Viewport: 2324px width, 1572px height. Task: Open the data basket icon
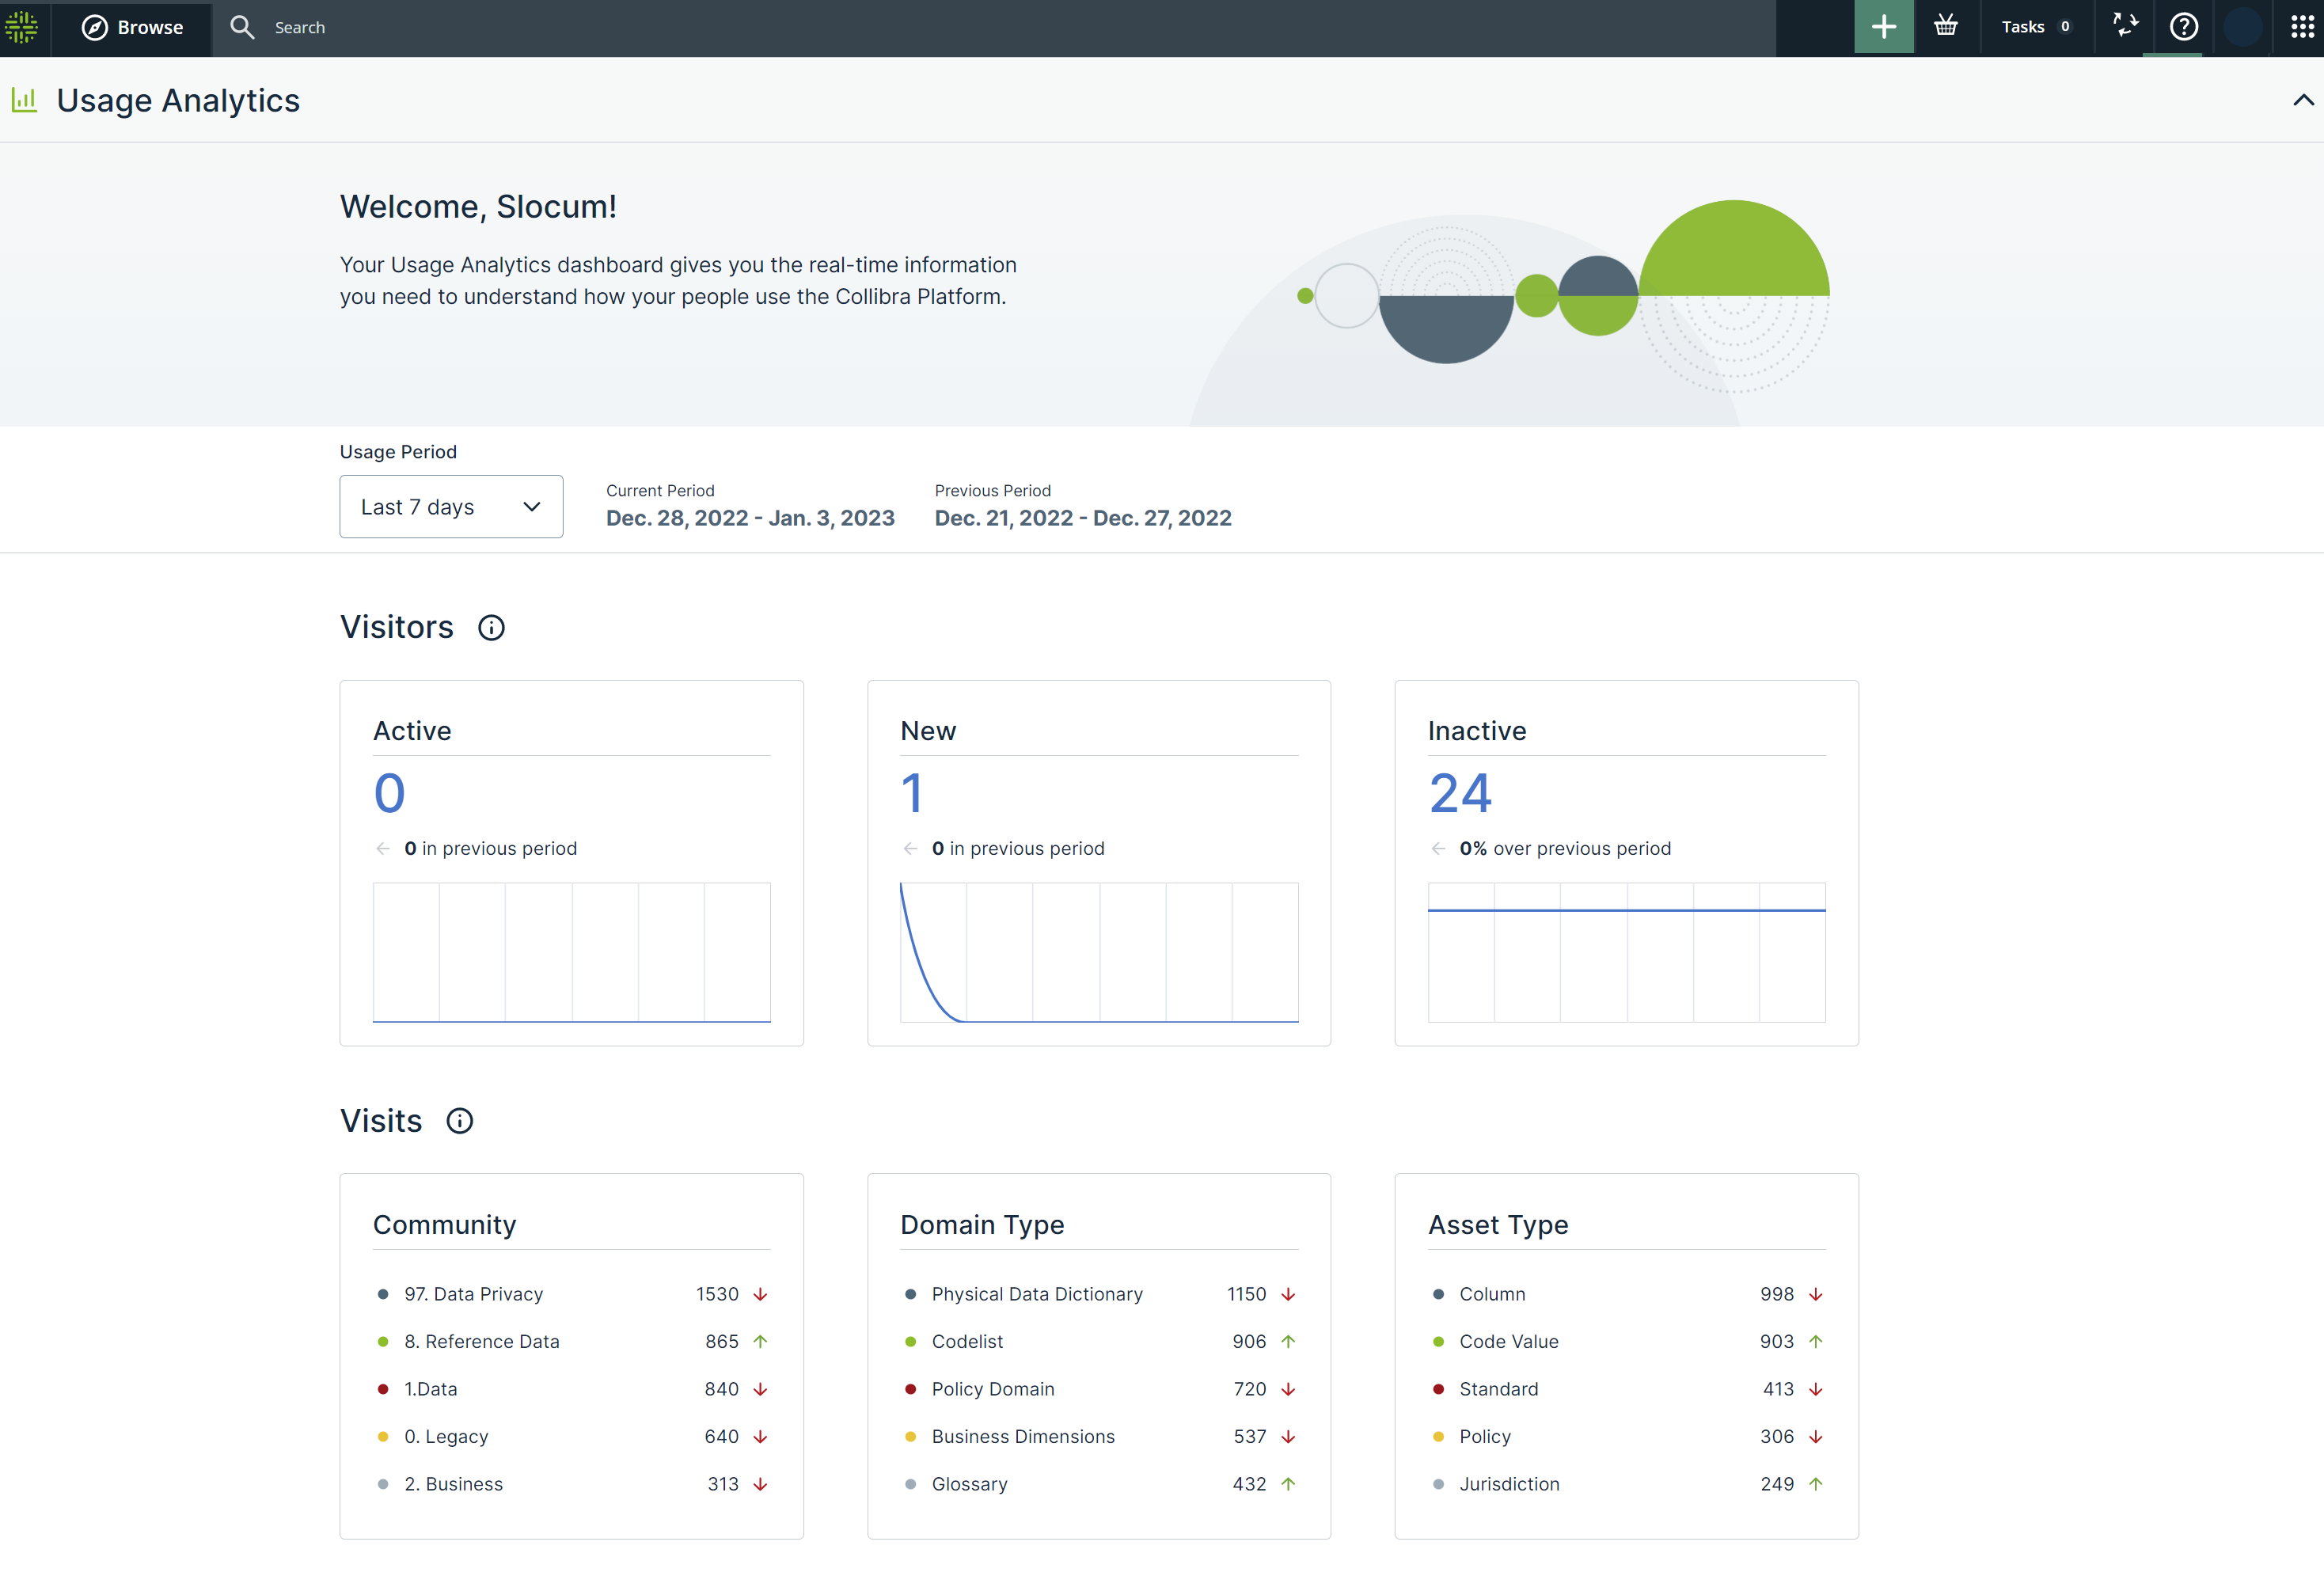point(1945,27)
